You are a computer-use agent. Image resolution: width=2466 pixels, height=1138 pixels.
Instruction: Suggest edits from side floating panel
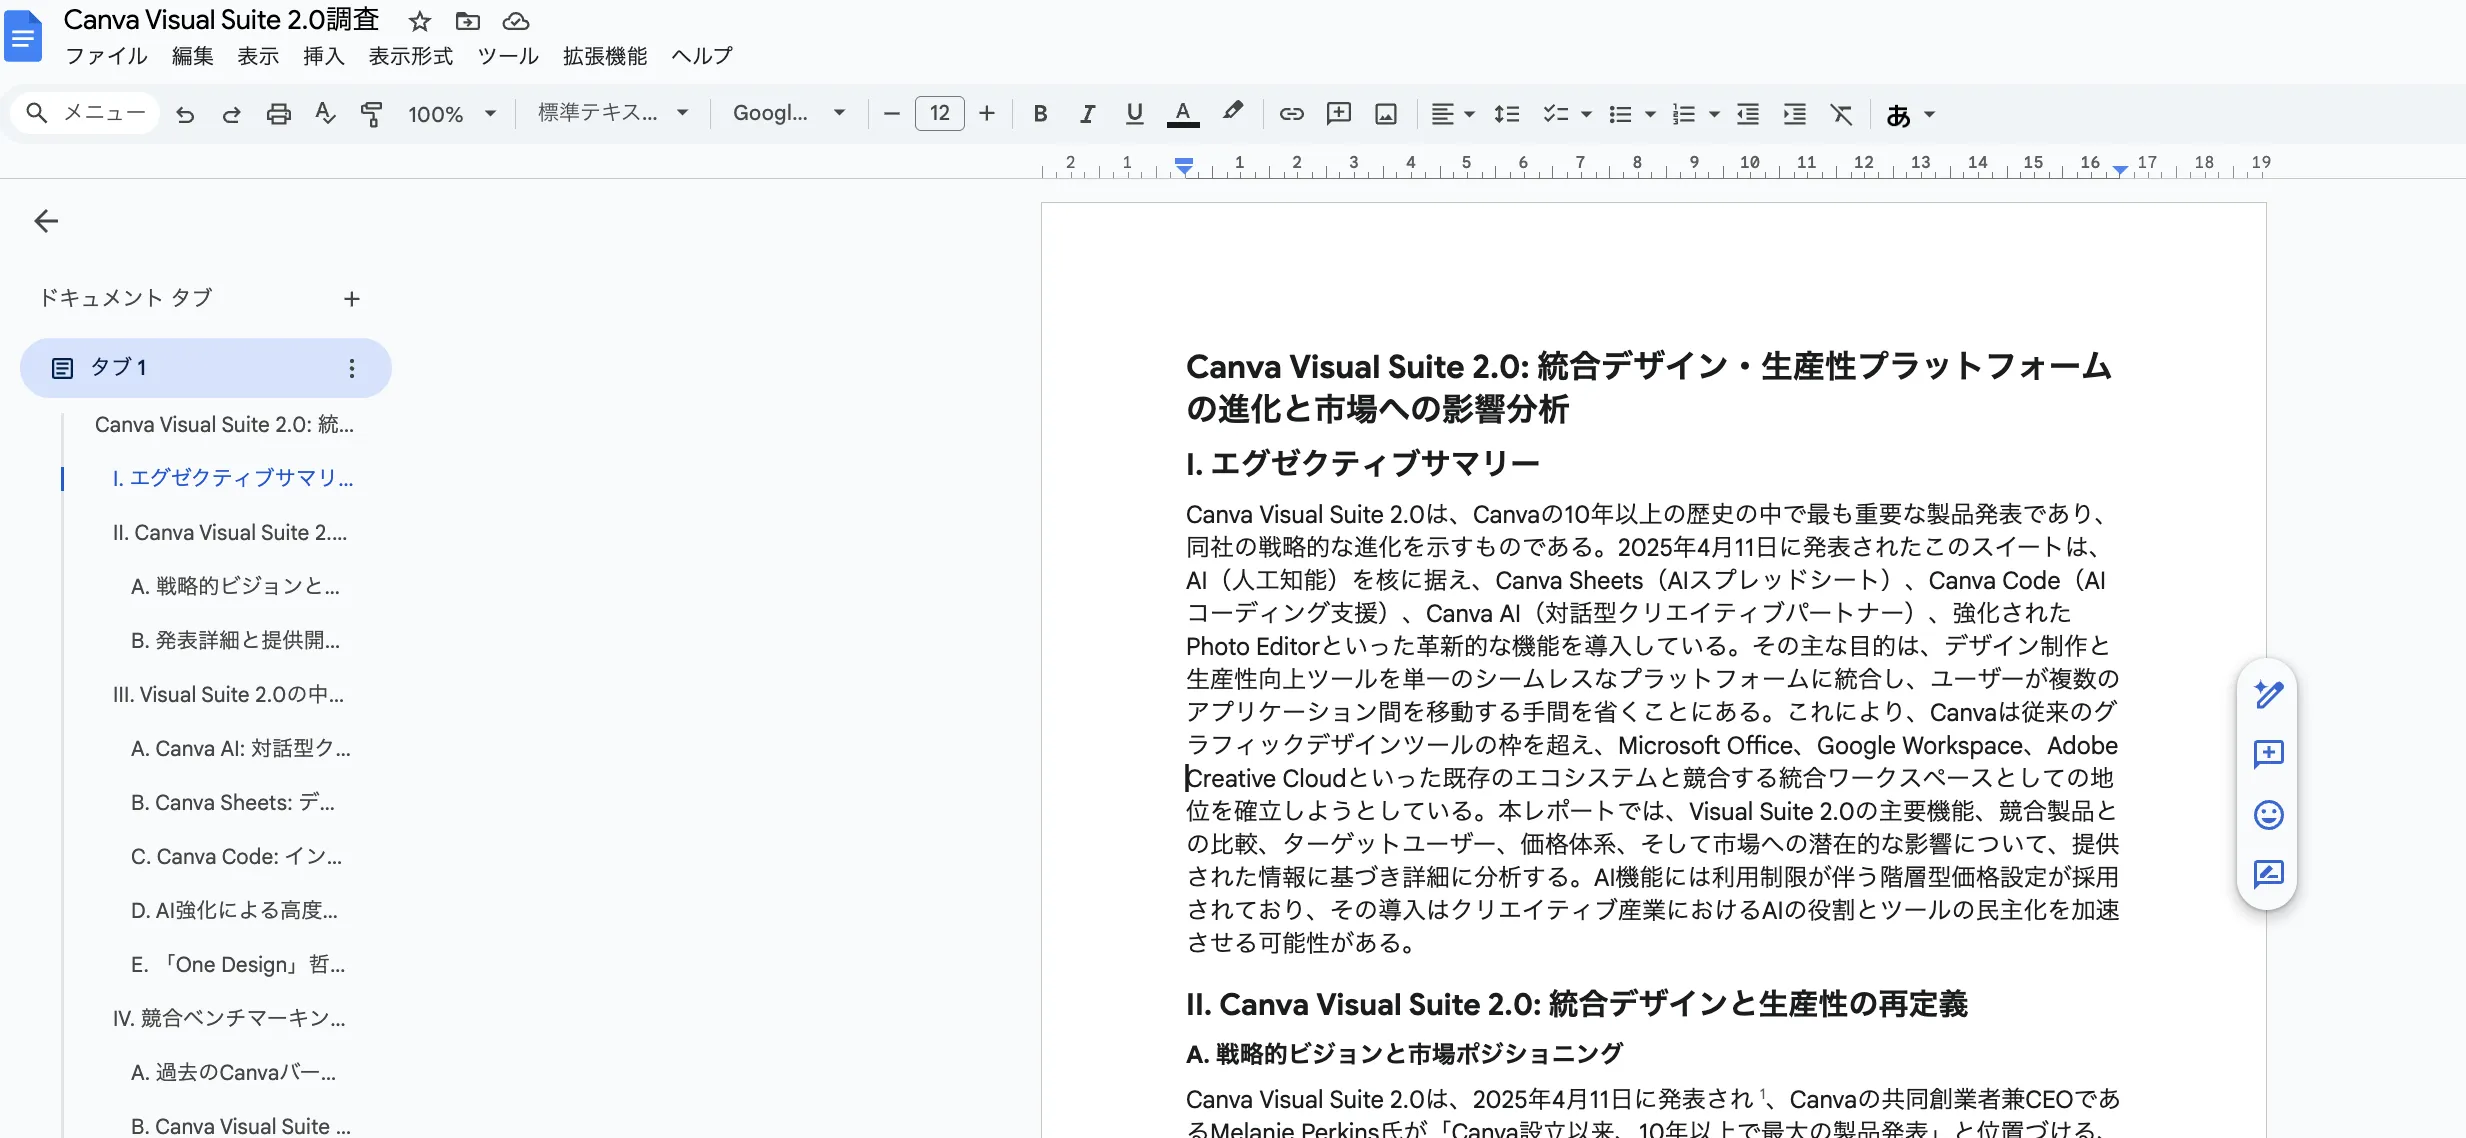coord(2268,874)
